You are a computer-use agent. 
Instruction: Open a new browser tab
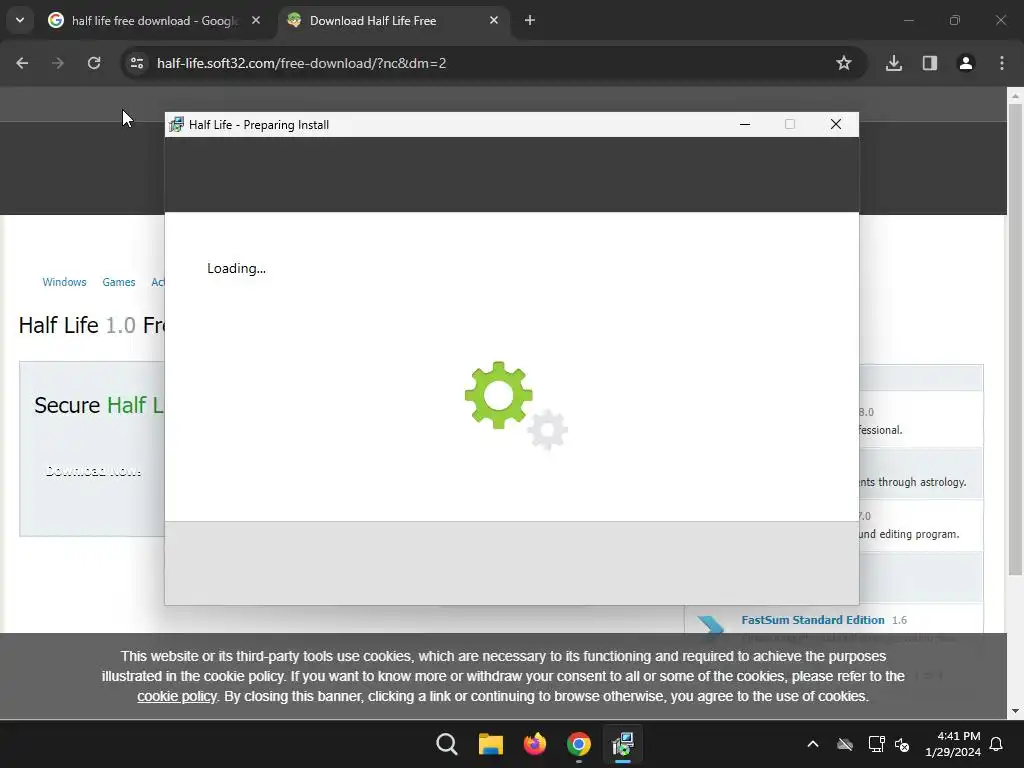530,20
